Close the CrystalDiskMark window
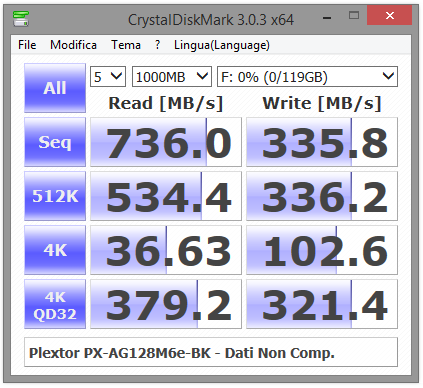 click(x=389, y=15)
